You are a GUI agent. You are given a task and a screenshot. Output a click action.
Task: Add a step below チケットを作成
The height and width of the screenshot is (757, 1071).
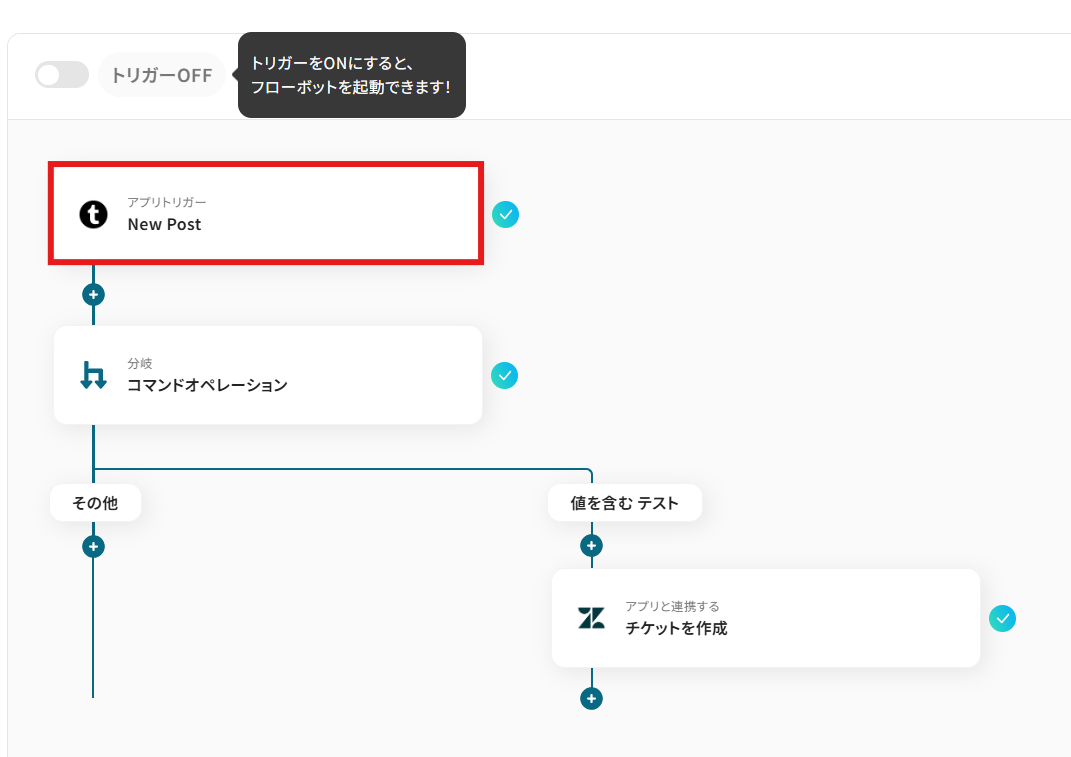click(592, 699)
